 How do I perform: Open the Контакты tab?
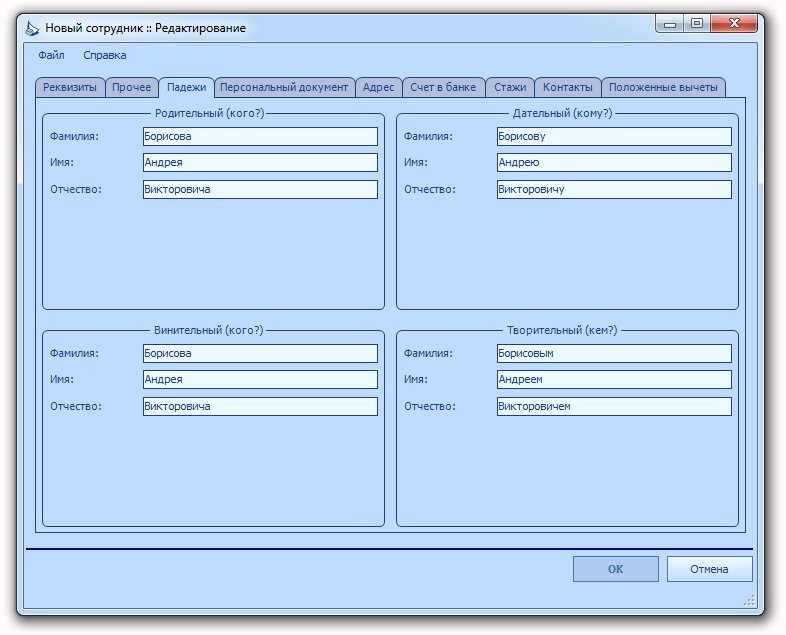point(567,87)
